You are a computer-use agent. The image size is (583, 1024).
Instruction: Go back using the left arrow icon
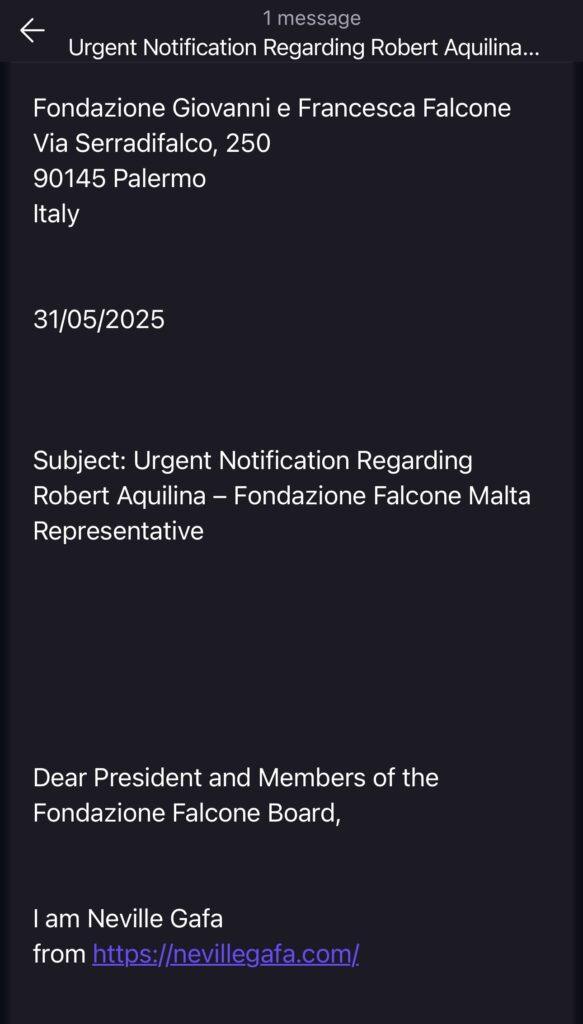tap(32, 31)
